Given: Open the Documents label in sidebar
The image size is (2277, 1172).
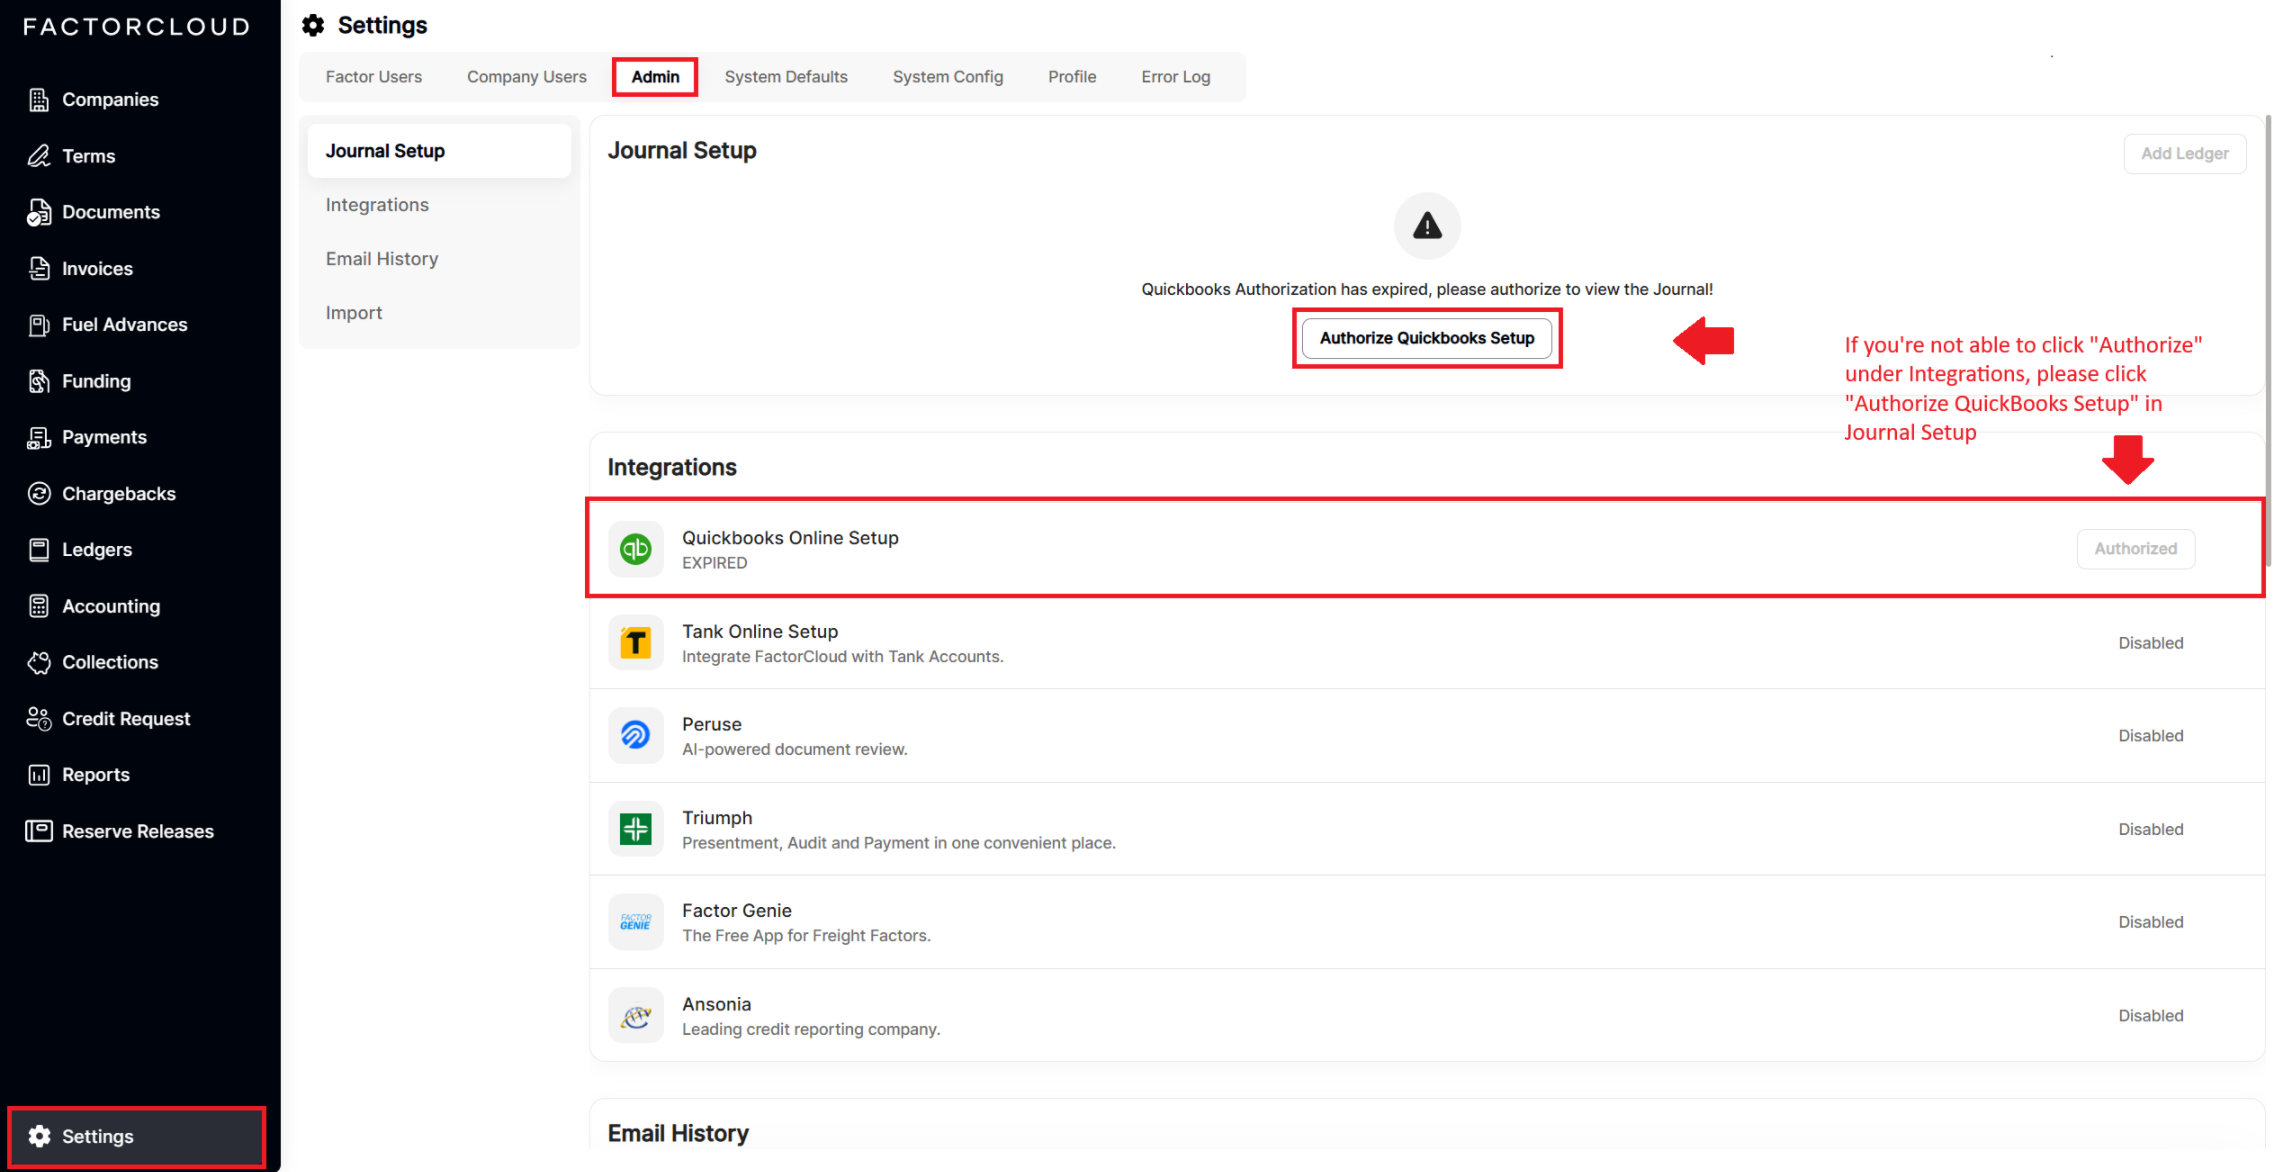Looking at the screenshot, I should tap(111, 212).
